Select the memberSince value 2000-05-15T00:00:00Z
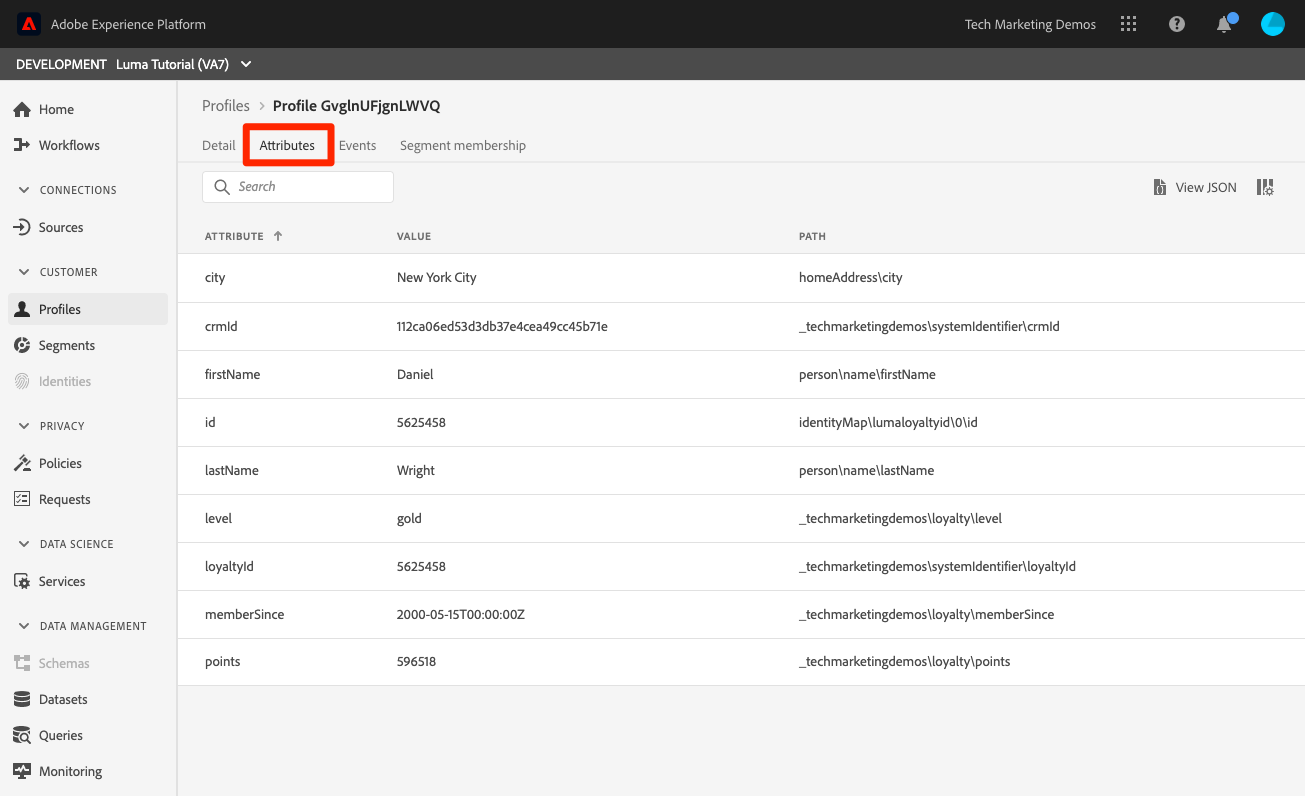This screenshot has height=796, width=1305. [x=461, y=614]
